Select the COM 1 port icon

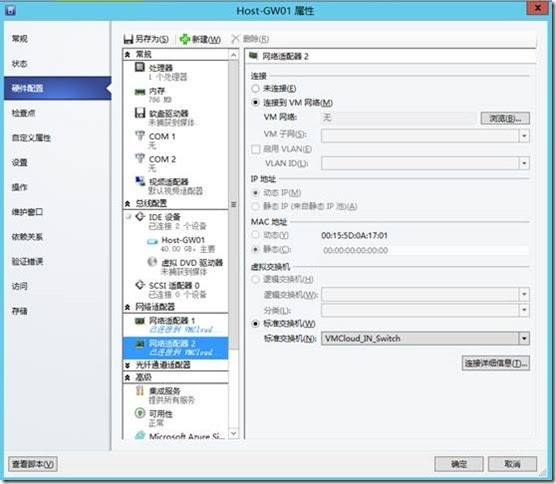(140, 135)
